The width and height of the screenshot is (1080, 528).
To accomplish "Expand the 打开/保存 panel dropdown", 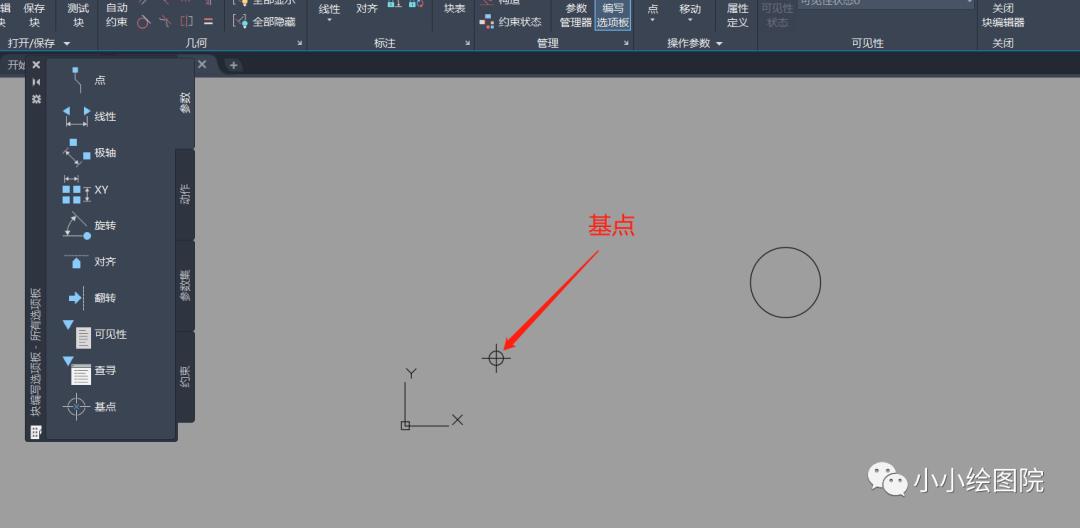I will (67, 43).
